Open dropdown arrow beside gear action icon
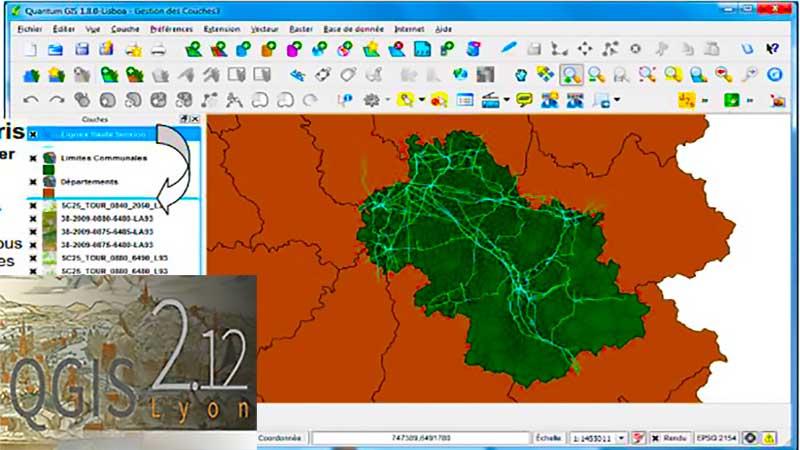The width and height of the screenshot is (800, 450). 388,101
